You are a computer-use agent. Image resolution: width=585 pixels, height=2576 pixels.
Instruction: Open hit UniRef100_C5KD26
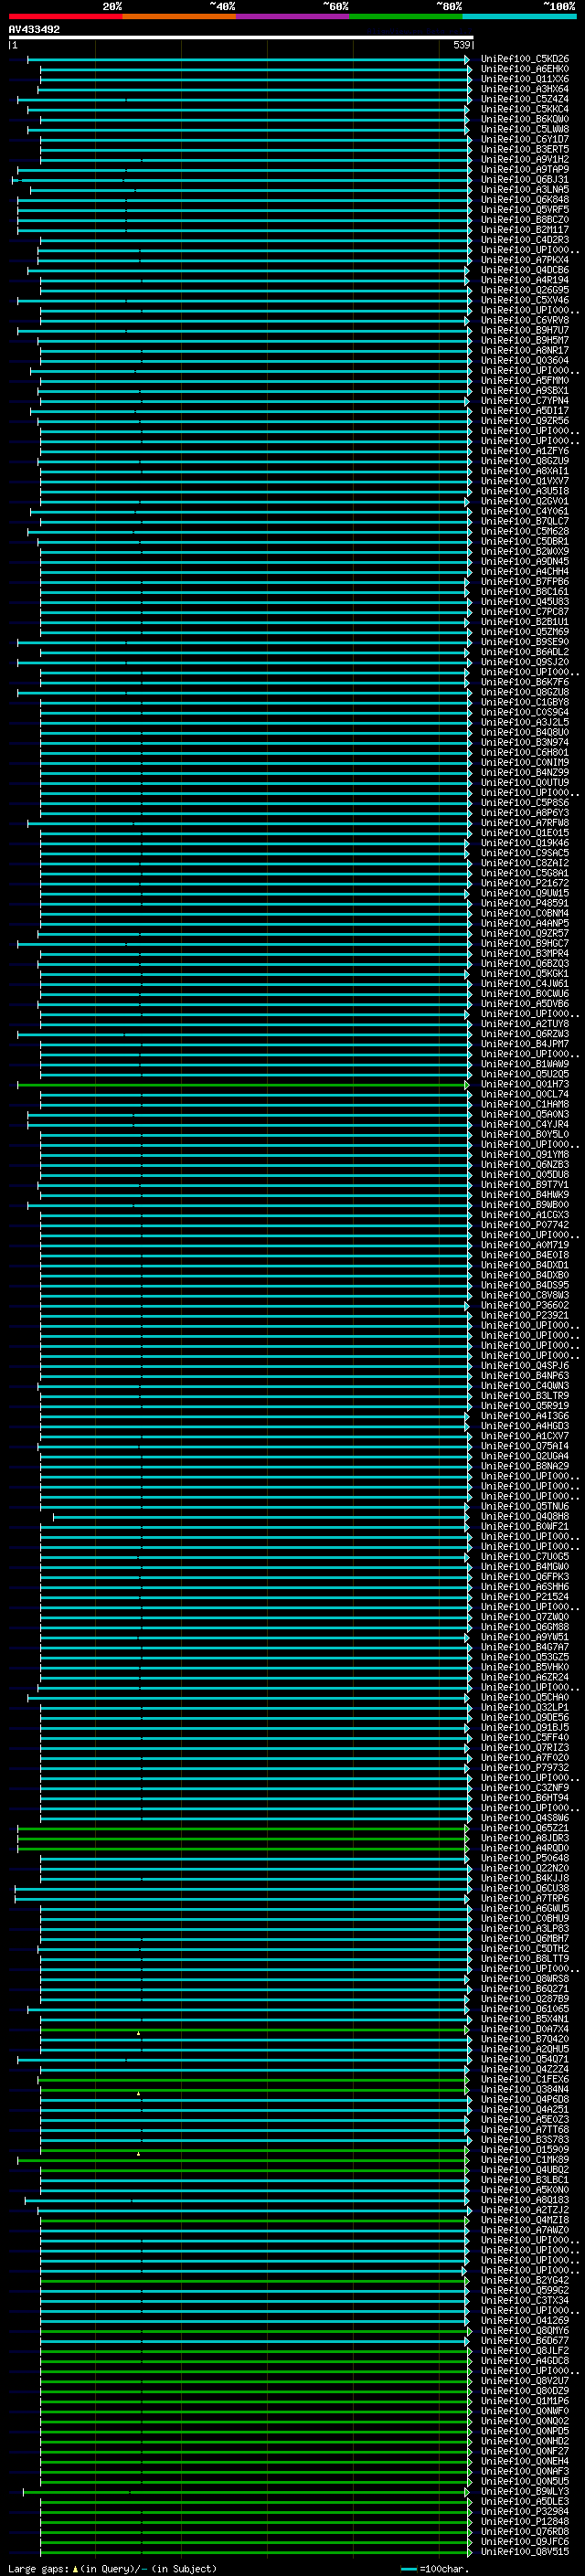click(x=525, y=59)
